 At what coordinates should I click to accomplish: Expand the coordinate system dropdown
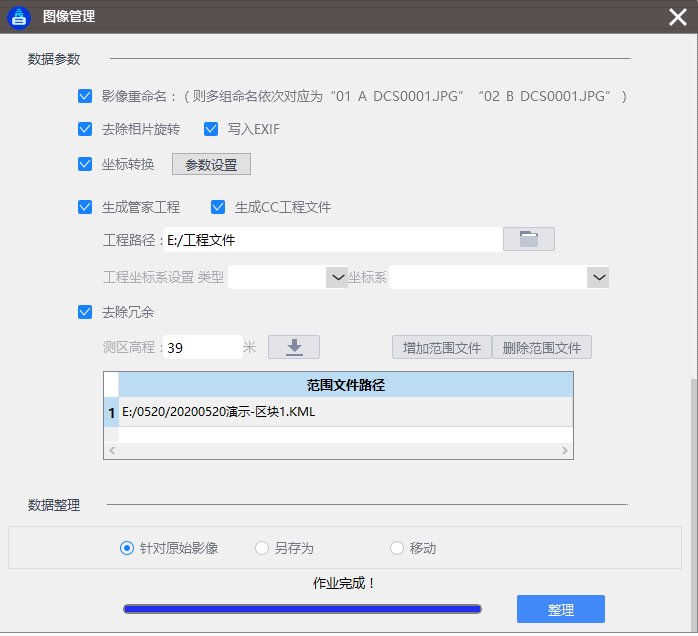click(x=598, y=277)
